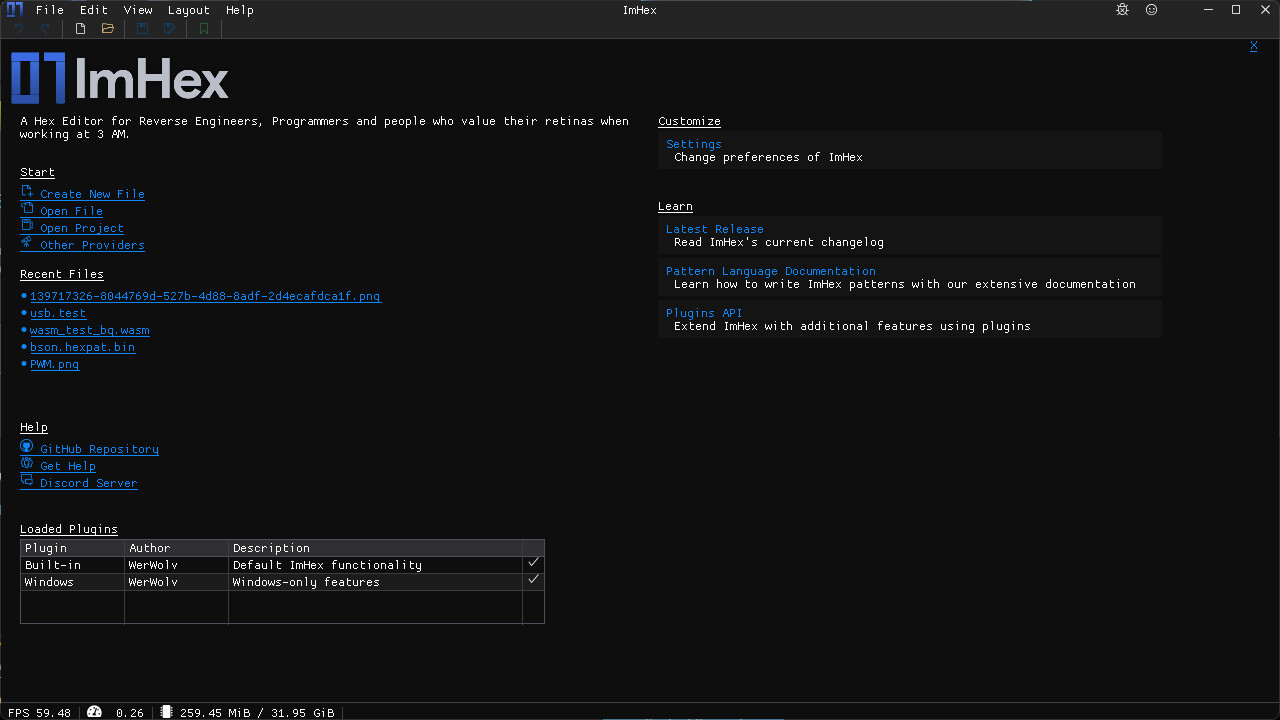This screenshot has height=720, width=1280.
Task: Save the current file via the floppy disk icon
Action: pyautogui.click(x=141, y=28)
